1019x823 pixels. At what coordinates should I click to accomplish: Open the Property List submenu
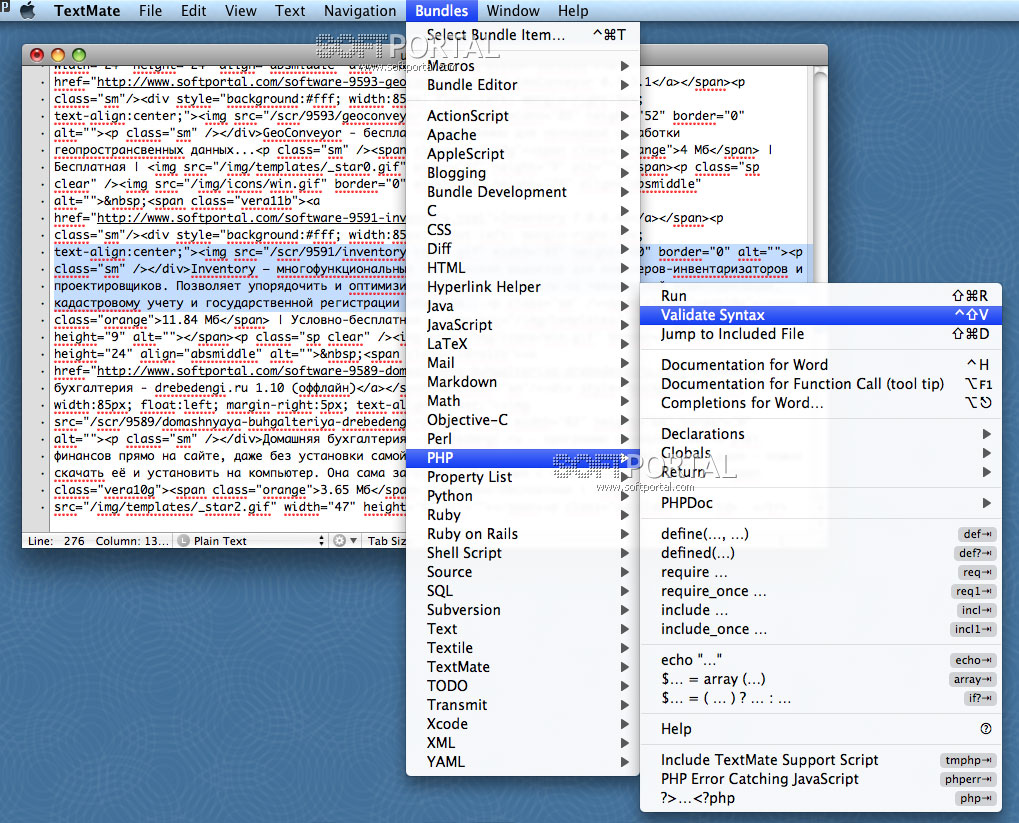(x=522, y=477)
